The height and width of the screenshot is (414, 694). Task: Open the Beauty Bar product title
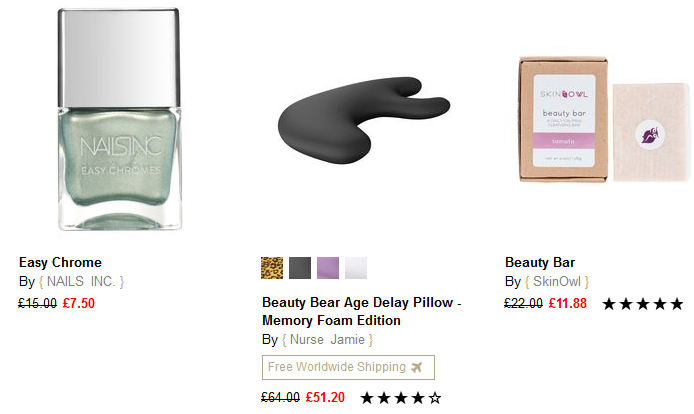(x=540, y=263)
